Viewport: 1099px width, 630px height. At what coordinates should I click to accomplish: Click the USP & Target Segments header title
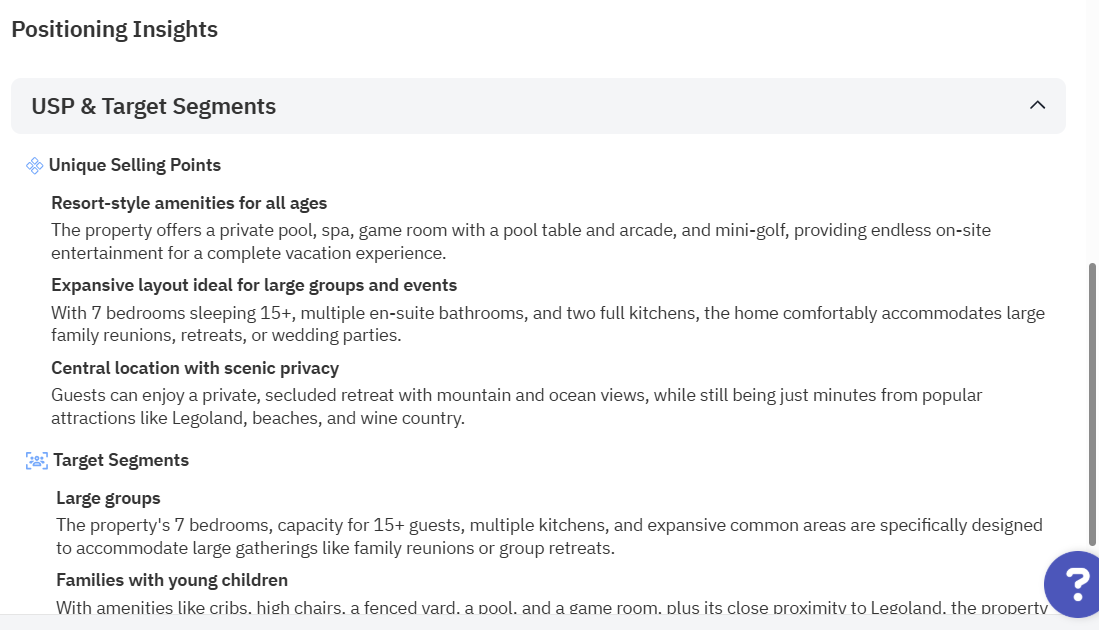pyautogui.click(x=154, y=106)
